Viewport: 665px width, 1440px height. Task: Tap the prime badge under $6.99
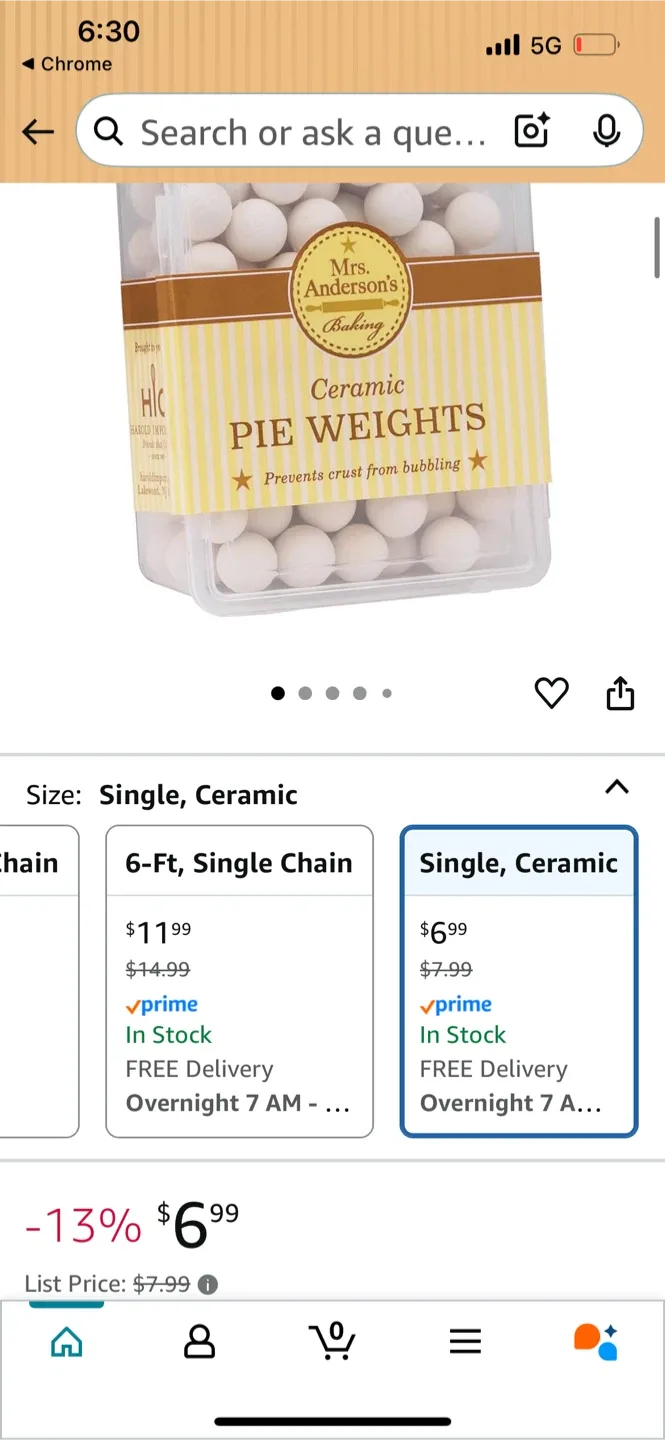tap(456, 1004)
